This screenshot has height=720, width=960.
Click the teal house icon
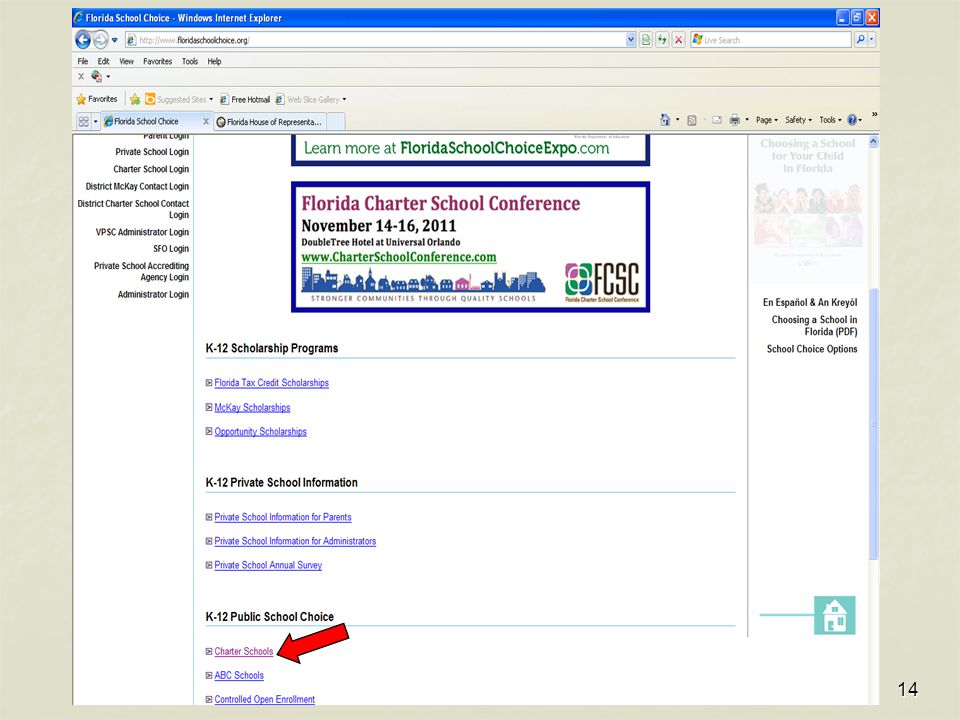pyautogui.click(x=834, y=615)
